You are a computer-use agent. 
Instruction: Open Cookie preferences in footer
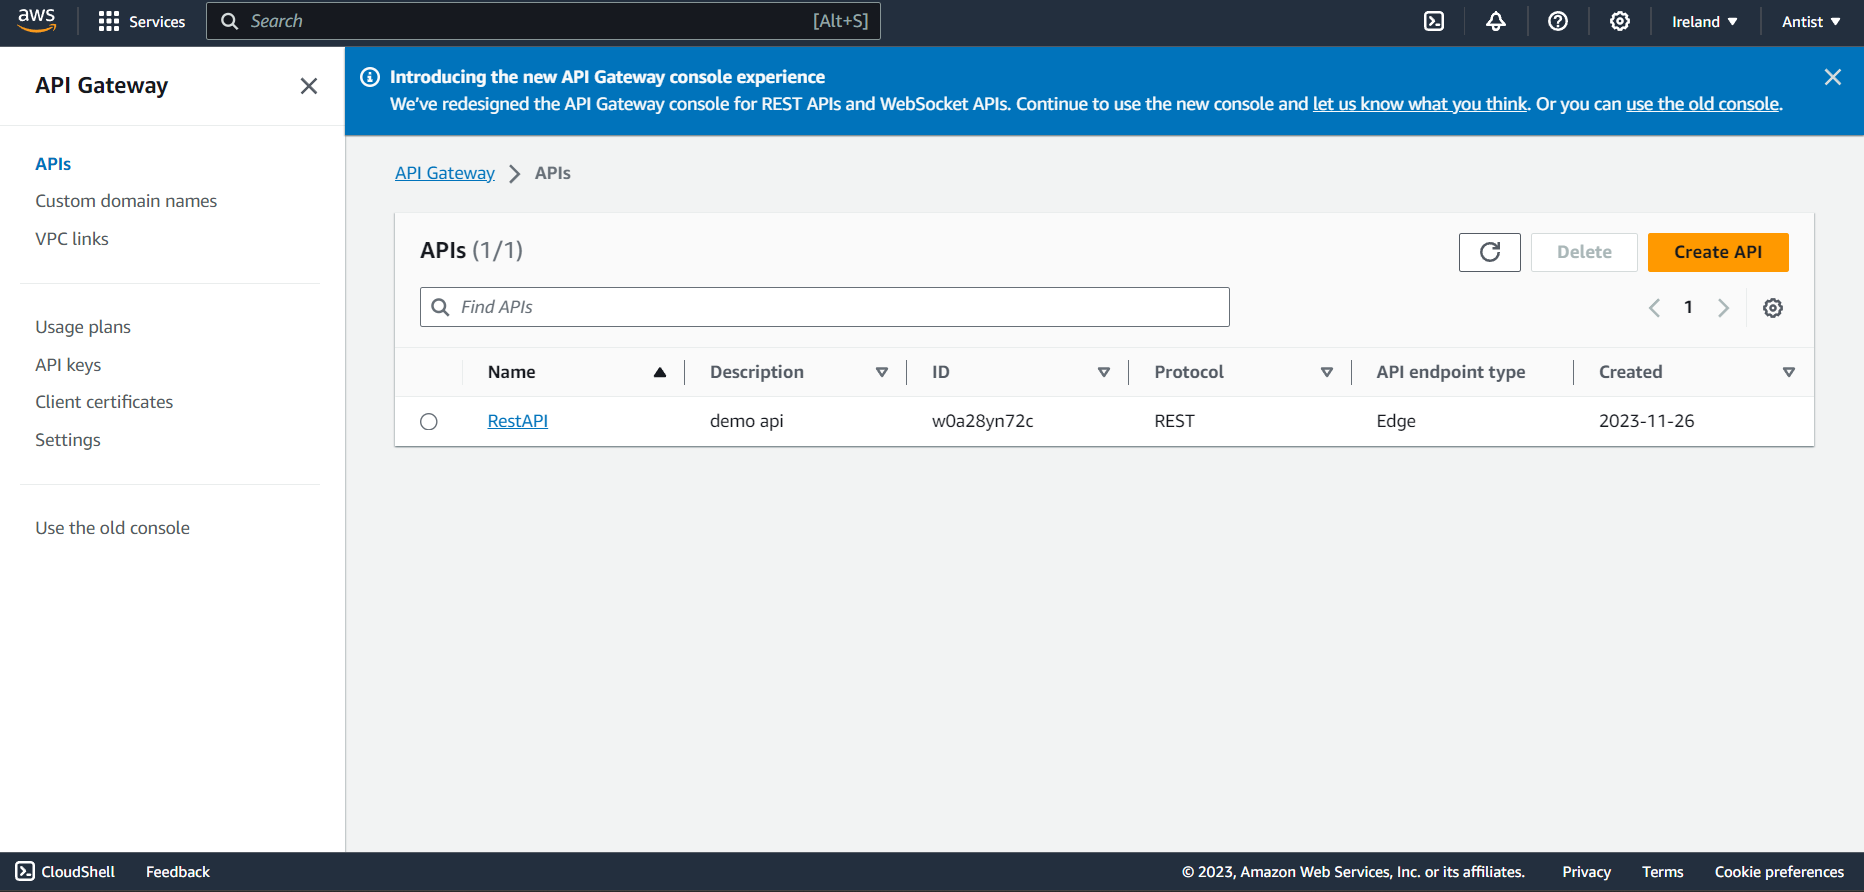1779,872
